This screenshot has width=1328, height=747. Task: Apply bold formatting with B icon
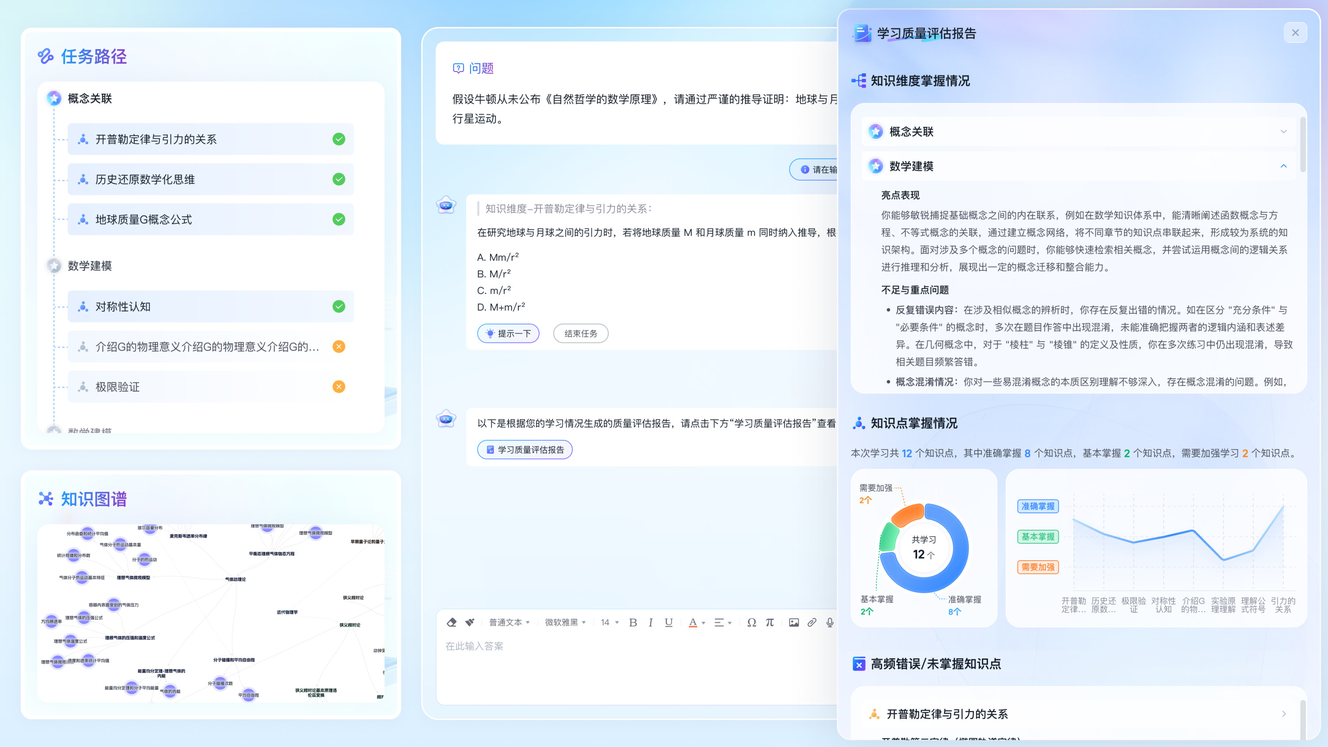click(x=633, y=623)
